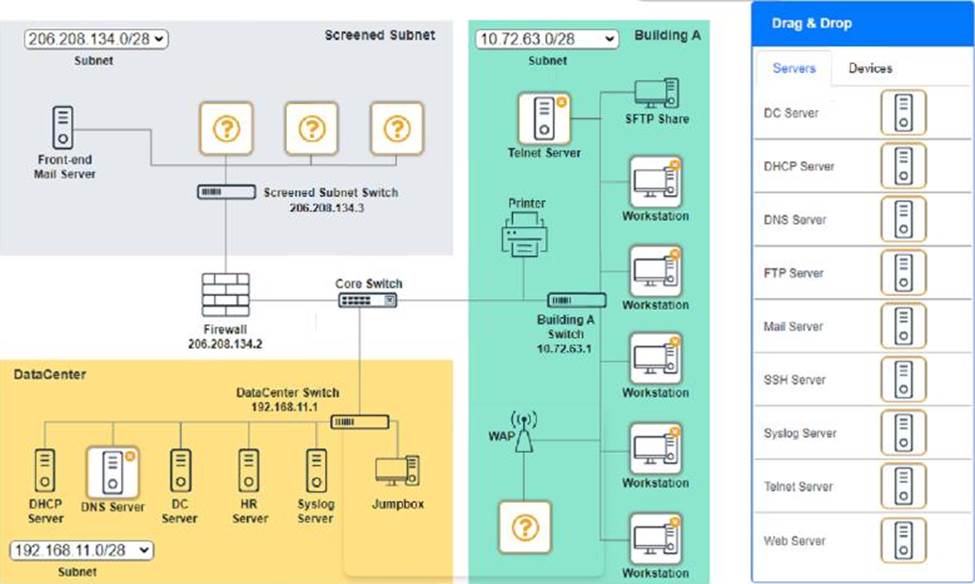Open the DataCenter 192.168.11.0/28 subnet dropdown

(x=82, y=550)
